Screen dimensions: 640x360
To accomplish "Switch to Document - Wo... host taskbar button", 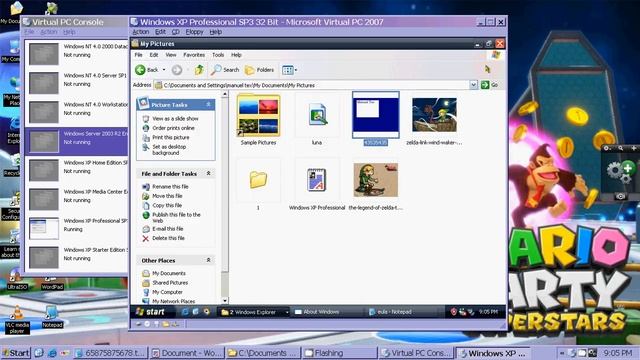I will 187,353.
